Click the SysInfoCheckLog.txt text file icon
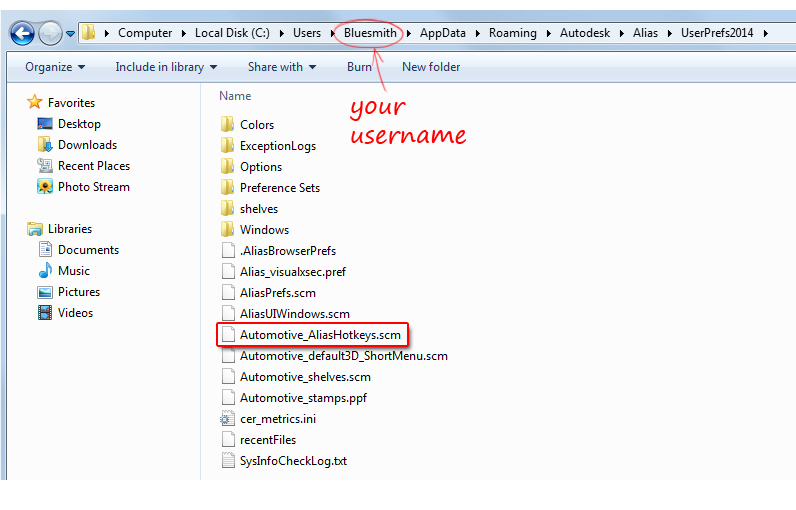 tap(228, 461)
